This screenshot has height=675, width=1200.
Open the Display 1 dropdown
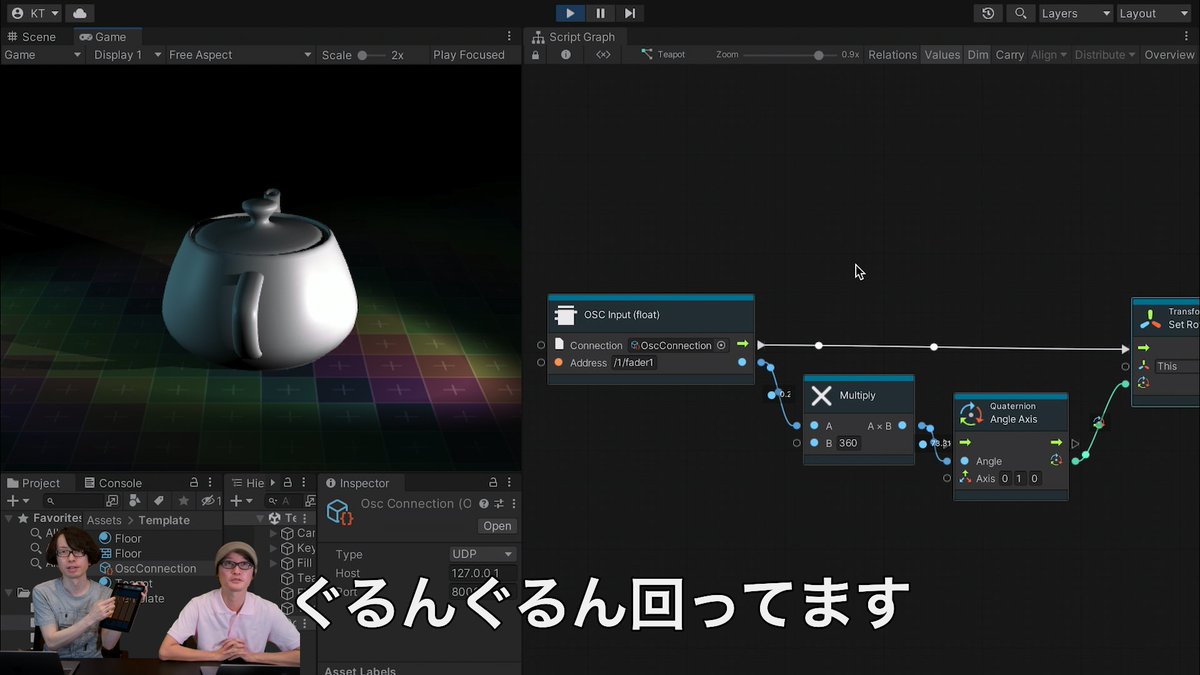point(128,55)
